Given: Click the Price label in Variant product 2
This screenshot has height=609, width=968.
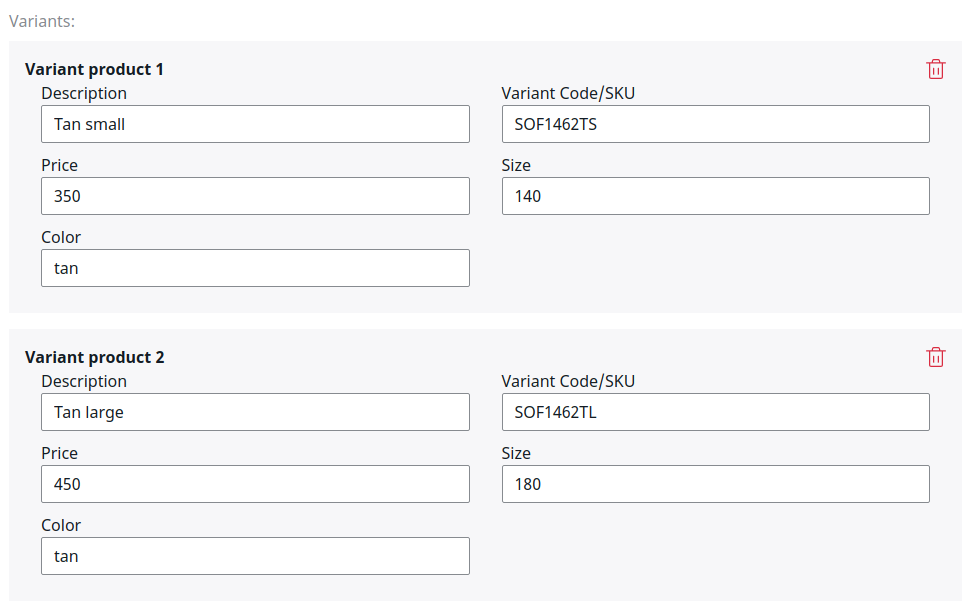Looking at the screenshot, I should pyautogui.click(x=59, y=453).
